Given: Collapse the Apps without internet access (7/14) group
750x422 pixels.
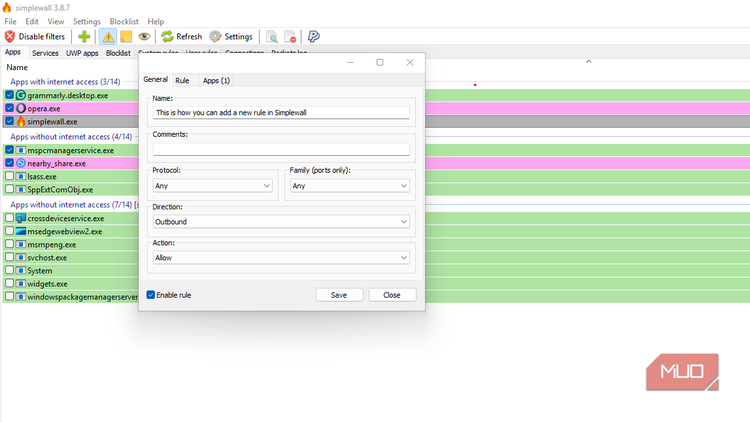Looking at the screenshot, I should pos(74,205).
